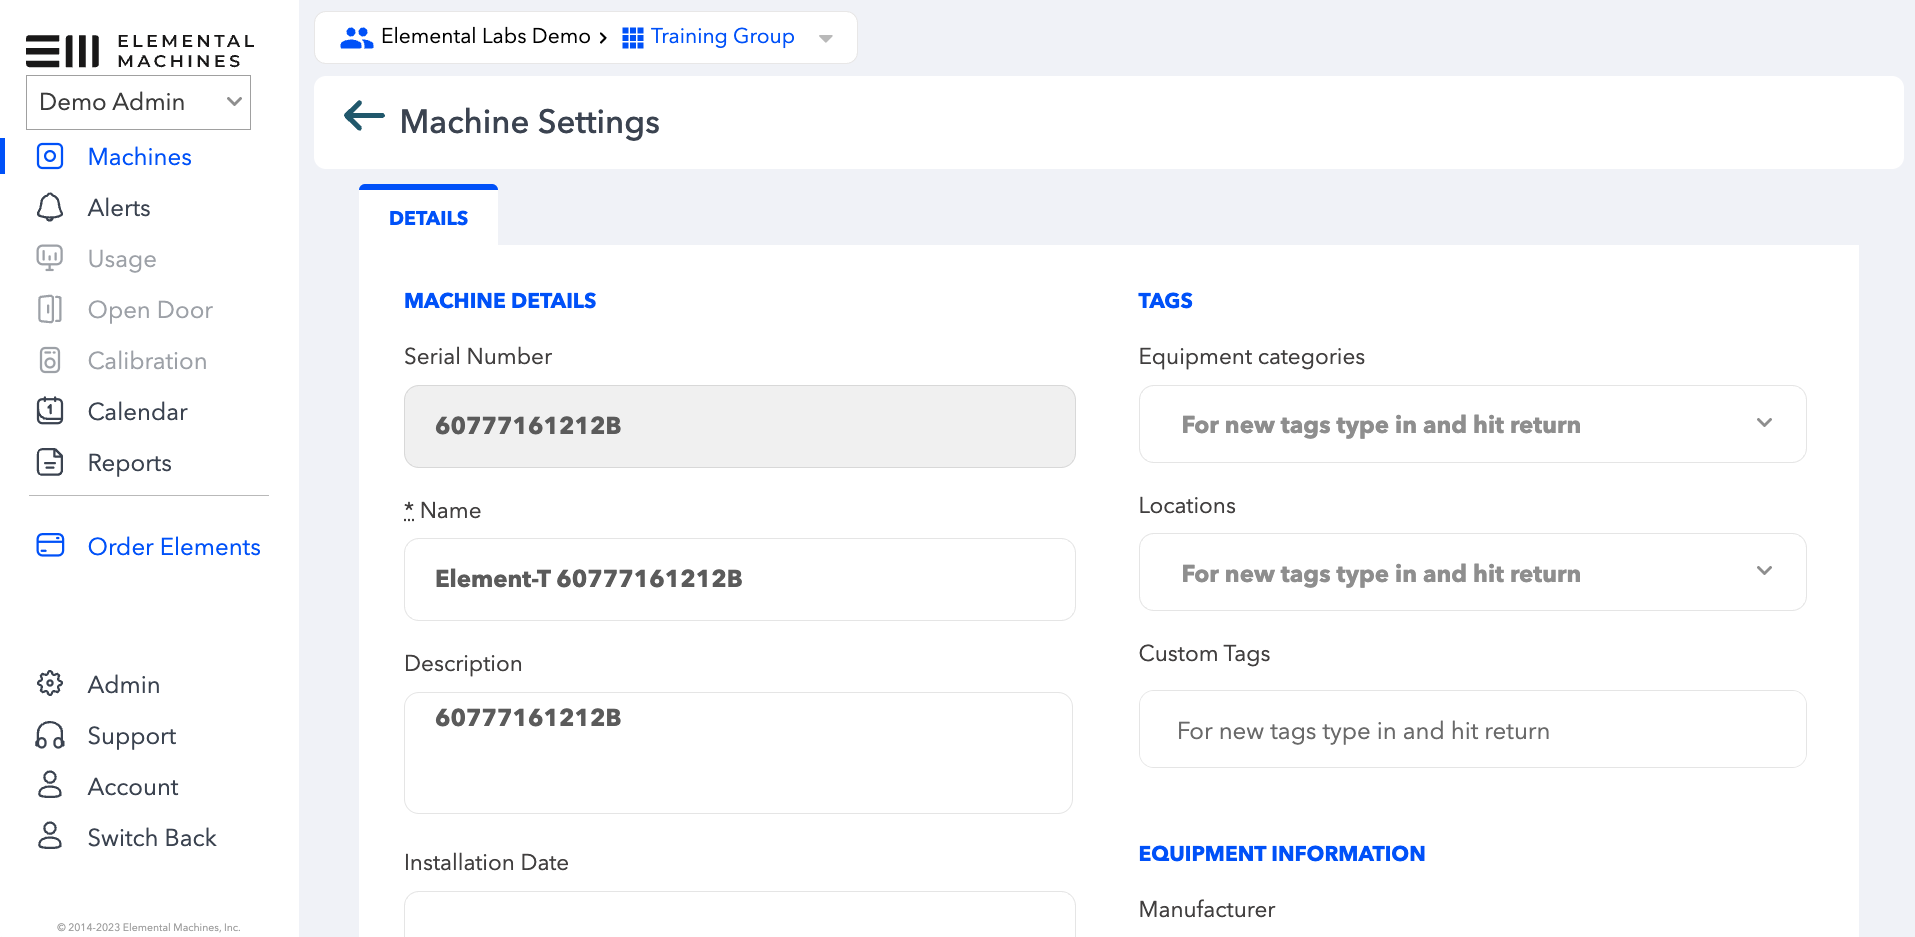Click the Open Door icon
Screen dimensions: 1915x937
[50, 309]
